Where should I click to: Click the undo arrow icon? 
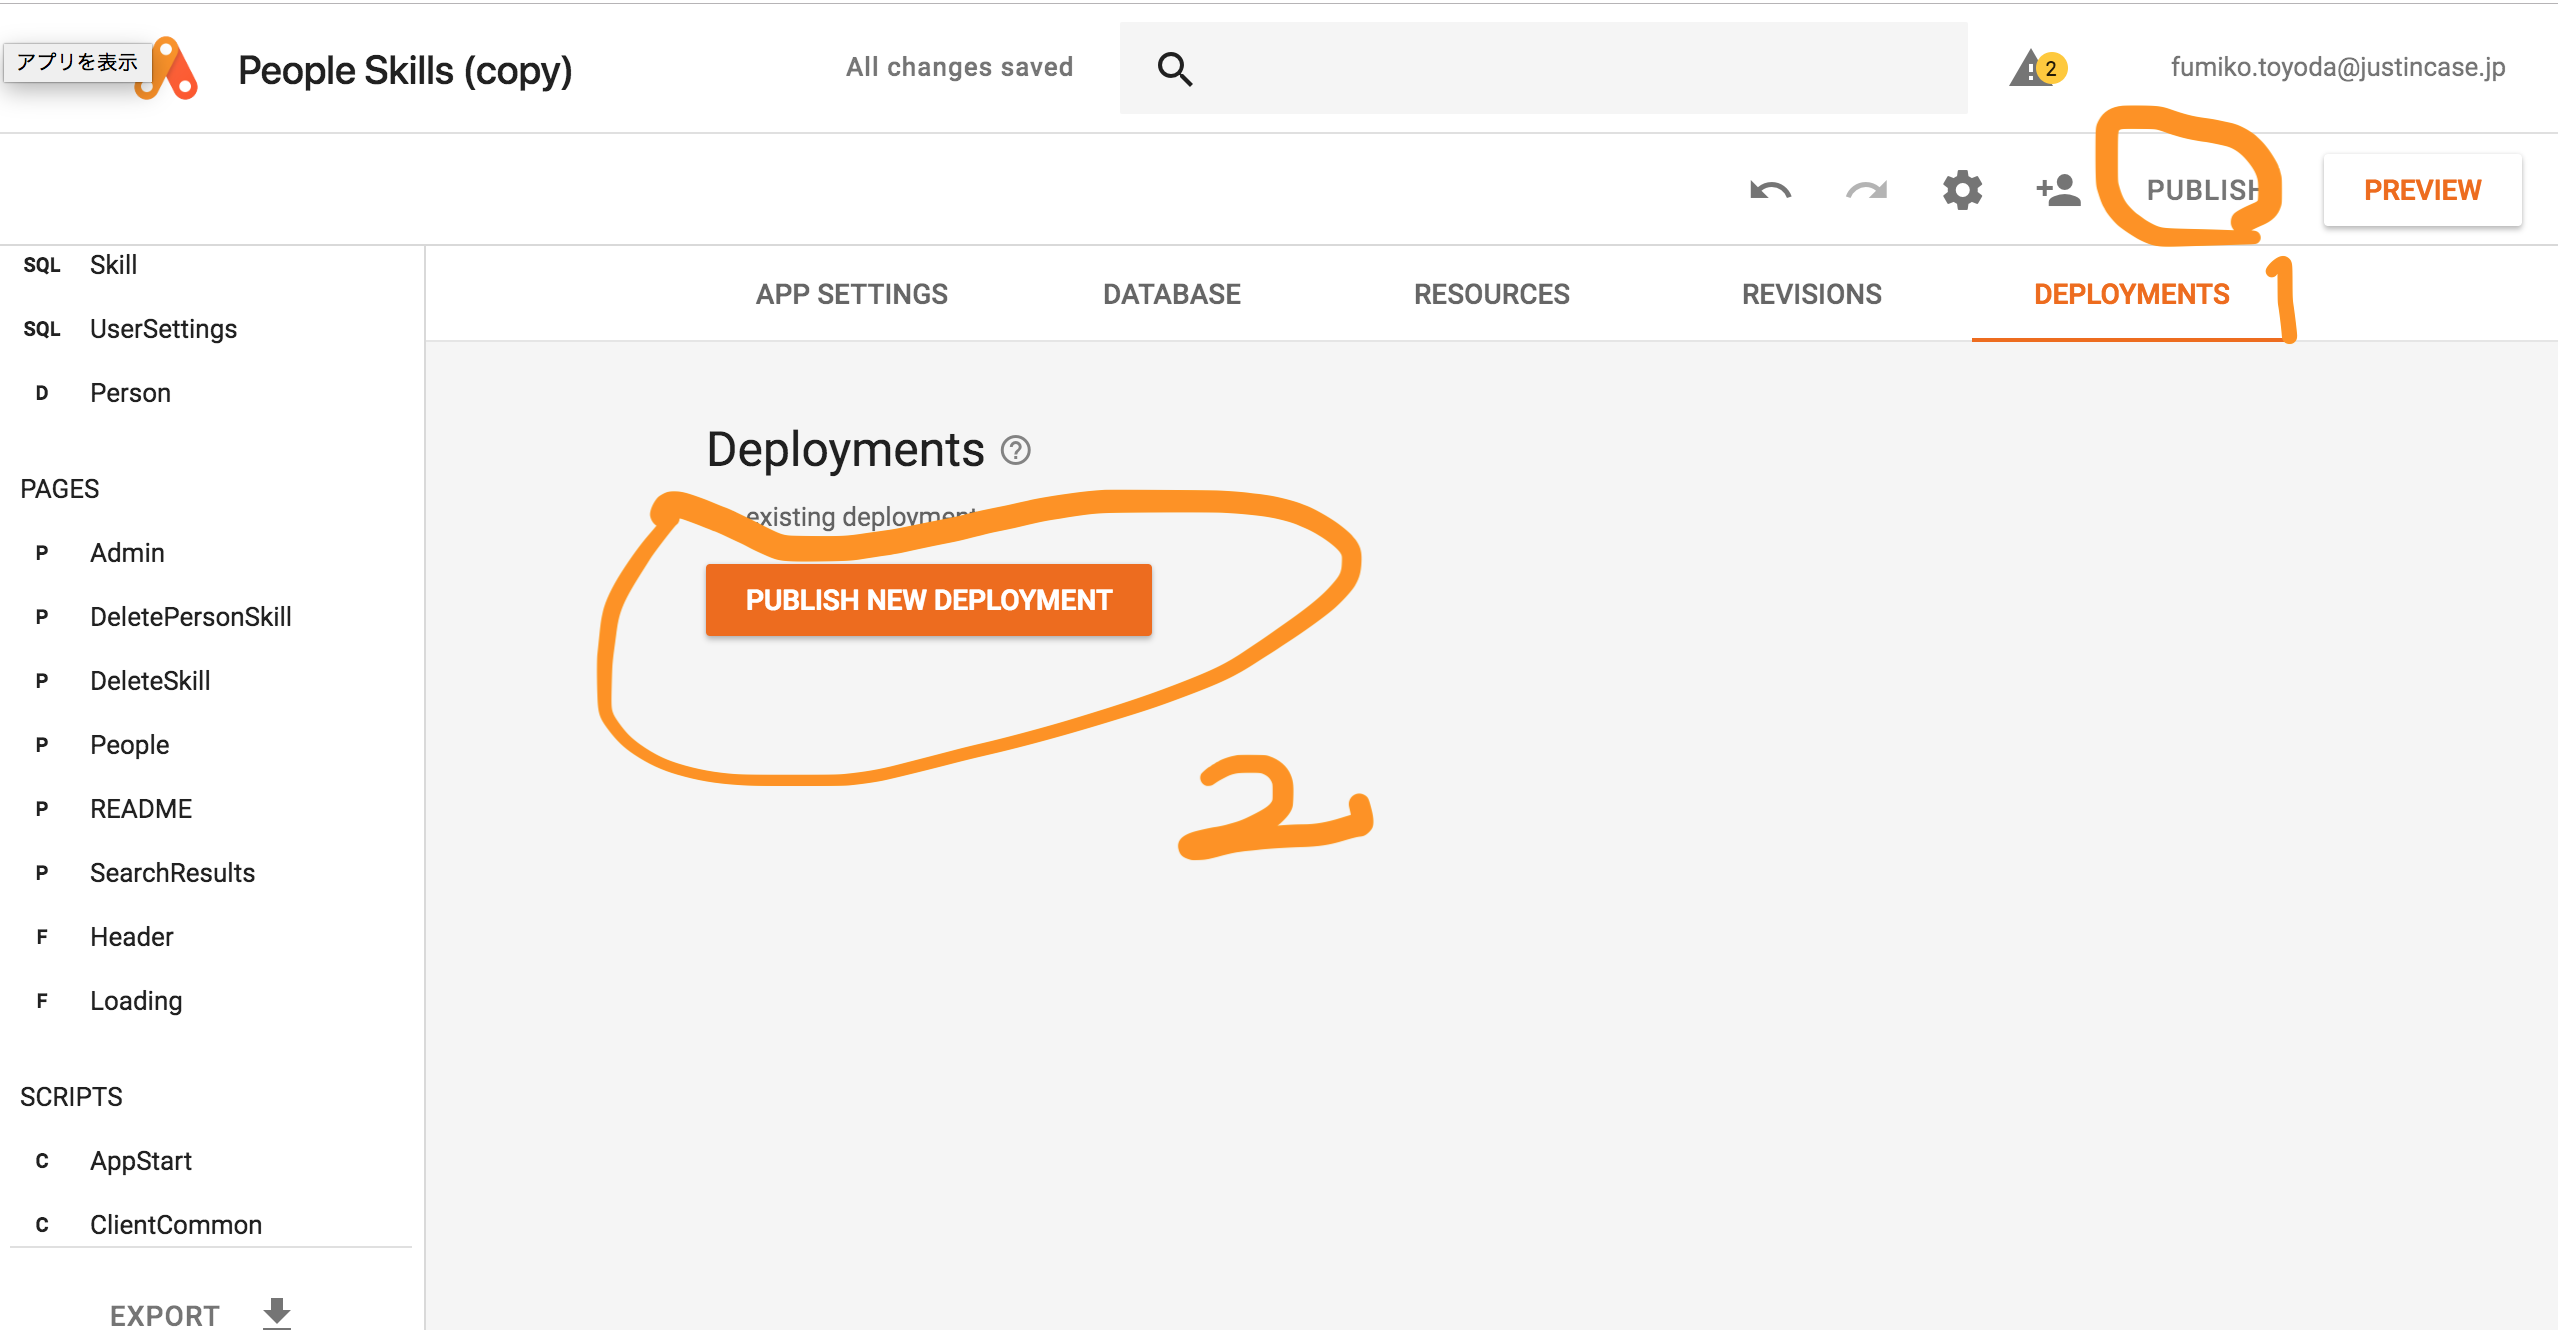point(1769,190)
